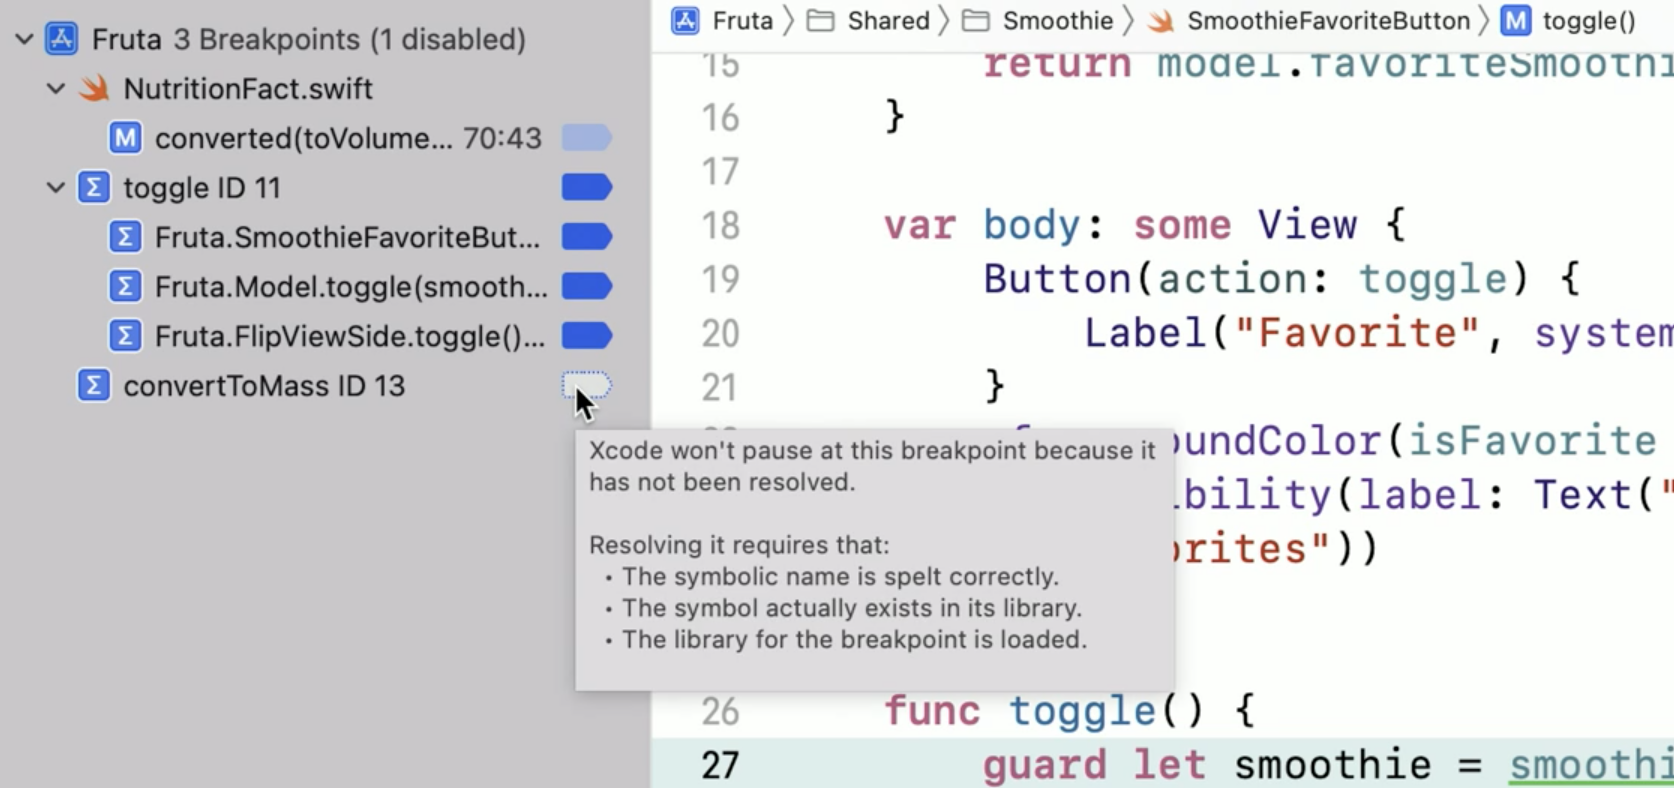Toggle the unresolved convertToMass ID 13 breakpoint
The height and width of the screenshot is (788, 1674).
pyautogui.click(x=586, y=386)
